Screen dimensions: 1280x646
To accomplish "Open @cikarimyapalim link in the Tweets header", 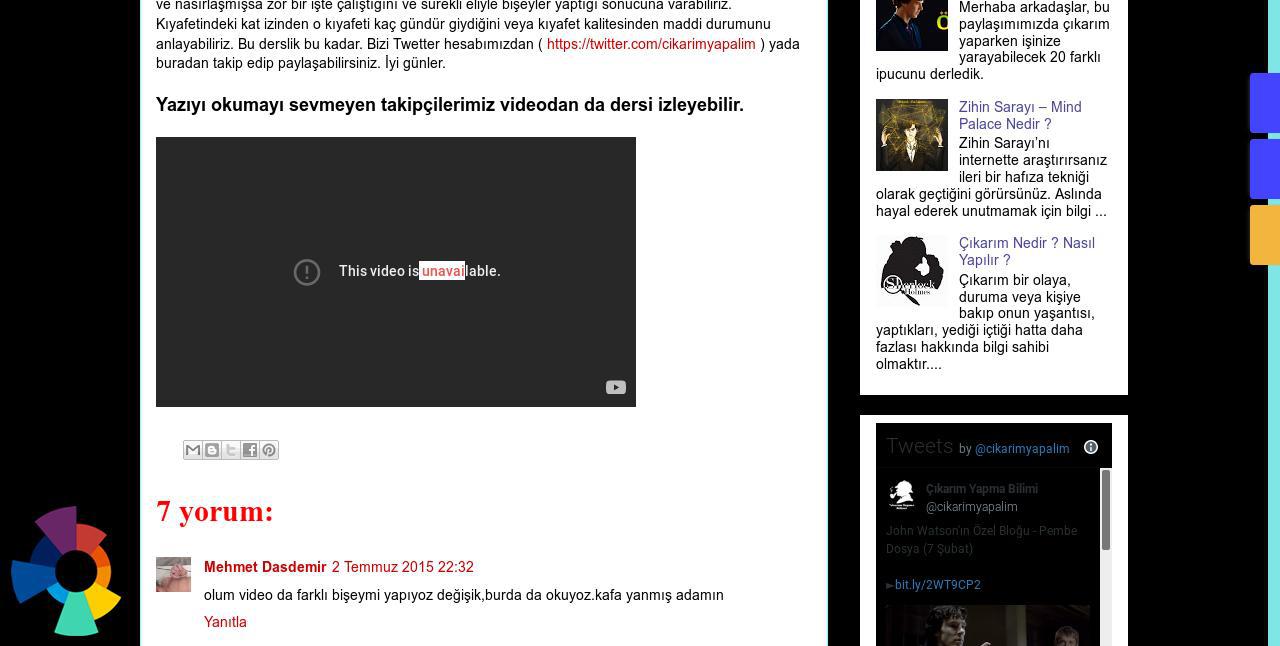I will [1022, 449].
